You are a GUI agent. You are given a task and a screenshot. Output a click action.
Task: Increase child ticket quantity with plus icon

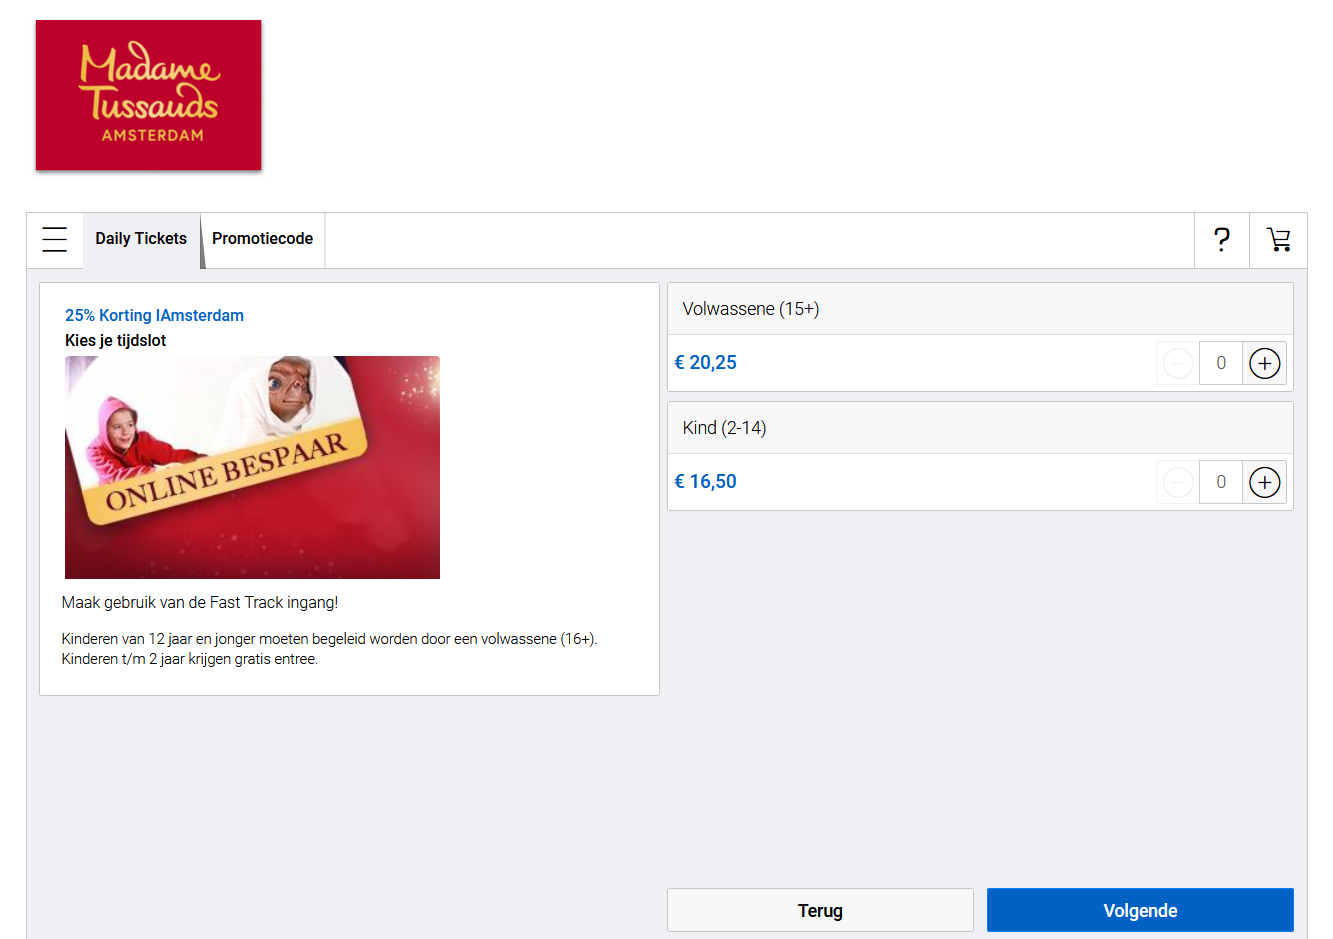1265,482
